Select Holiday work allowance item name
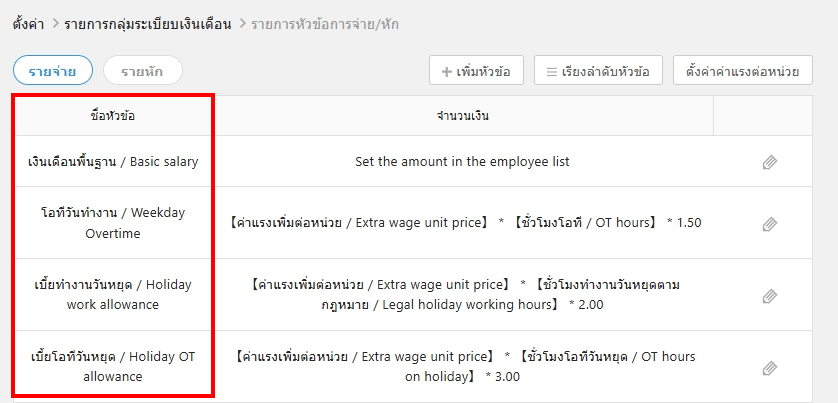 tap(113, 295)
